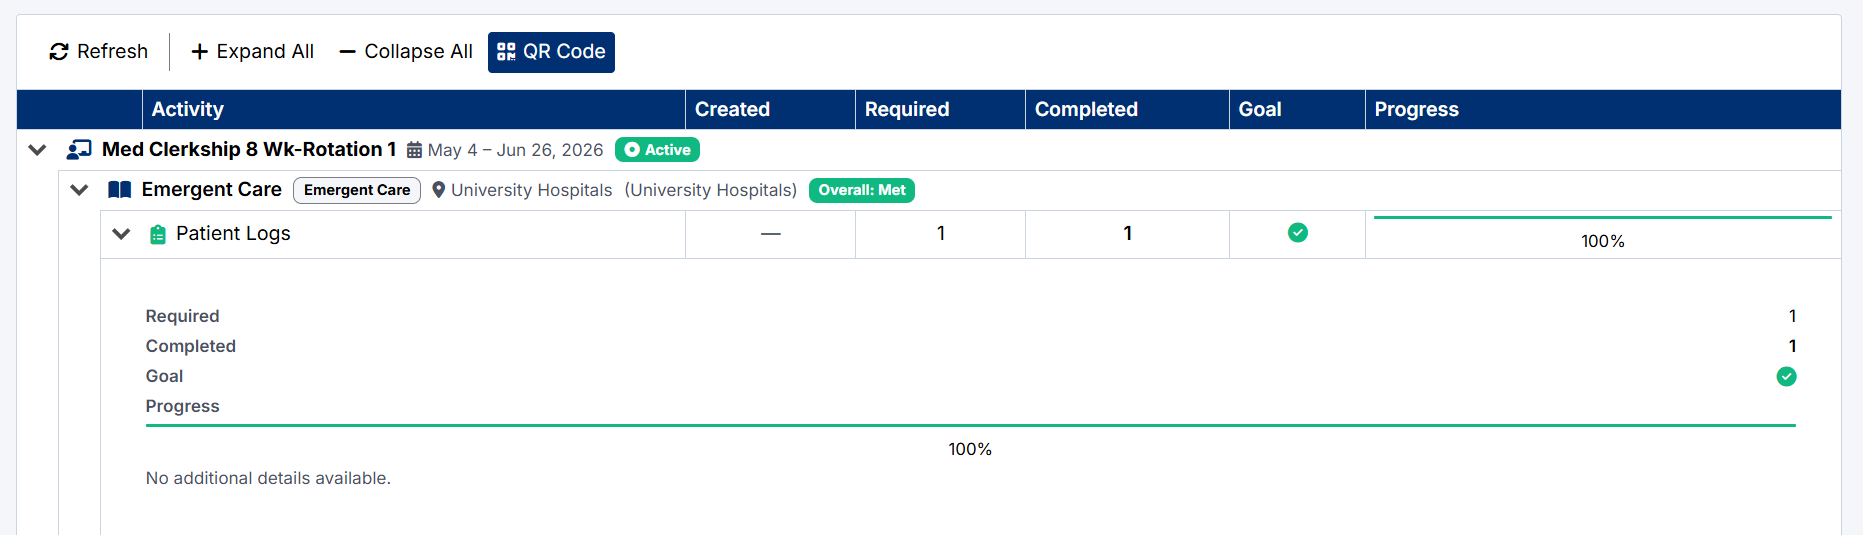Click the calendar icon before May 4 dates

414,151
